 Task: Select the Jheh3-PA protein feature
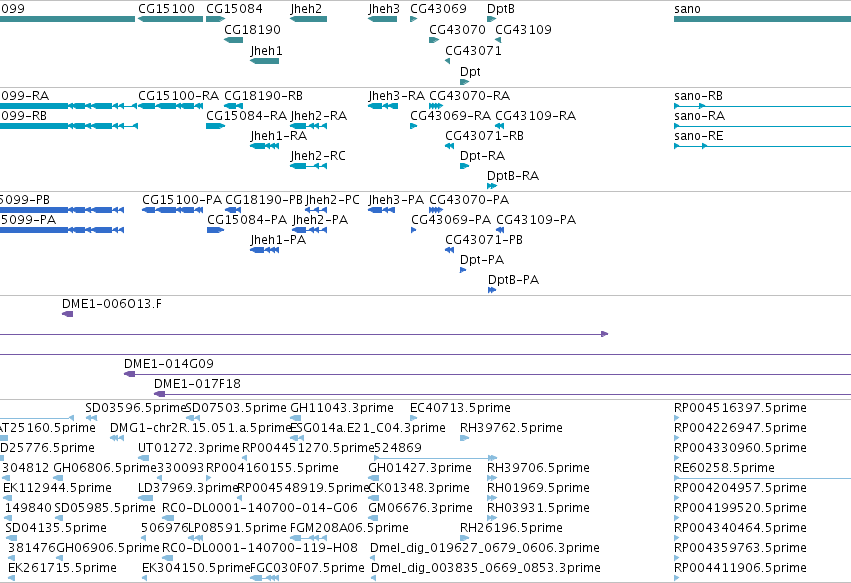click(382, 210)
